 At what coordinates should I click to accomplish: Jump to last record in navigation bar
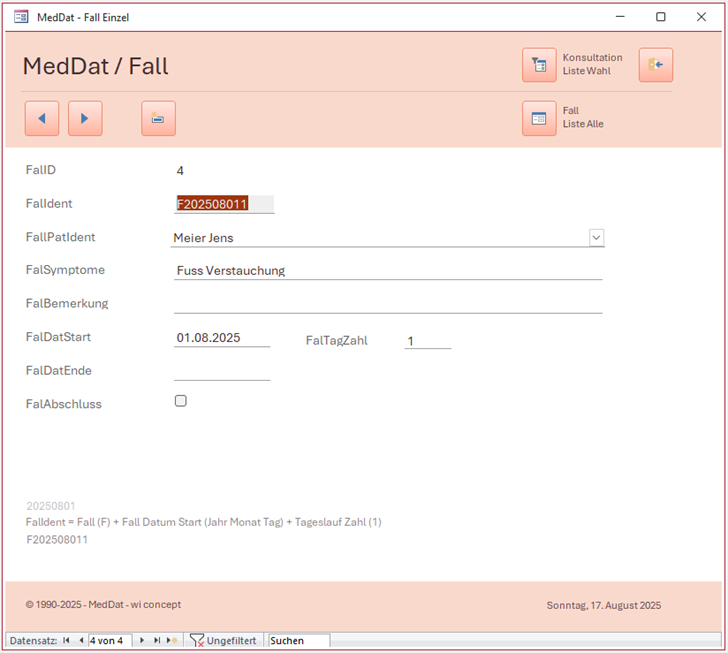[157, 640]
